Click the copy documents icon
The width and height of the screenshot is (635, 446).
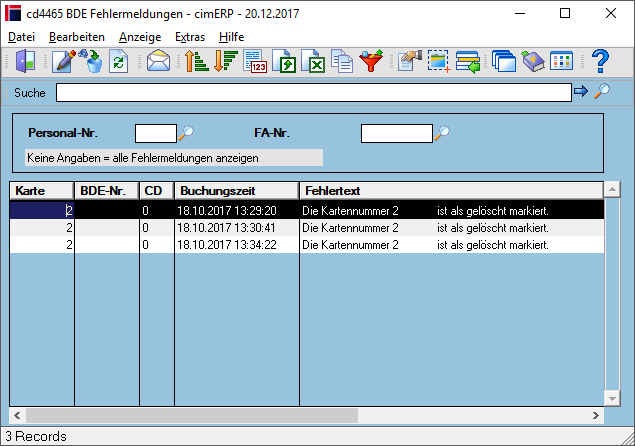tap(342, 61)
